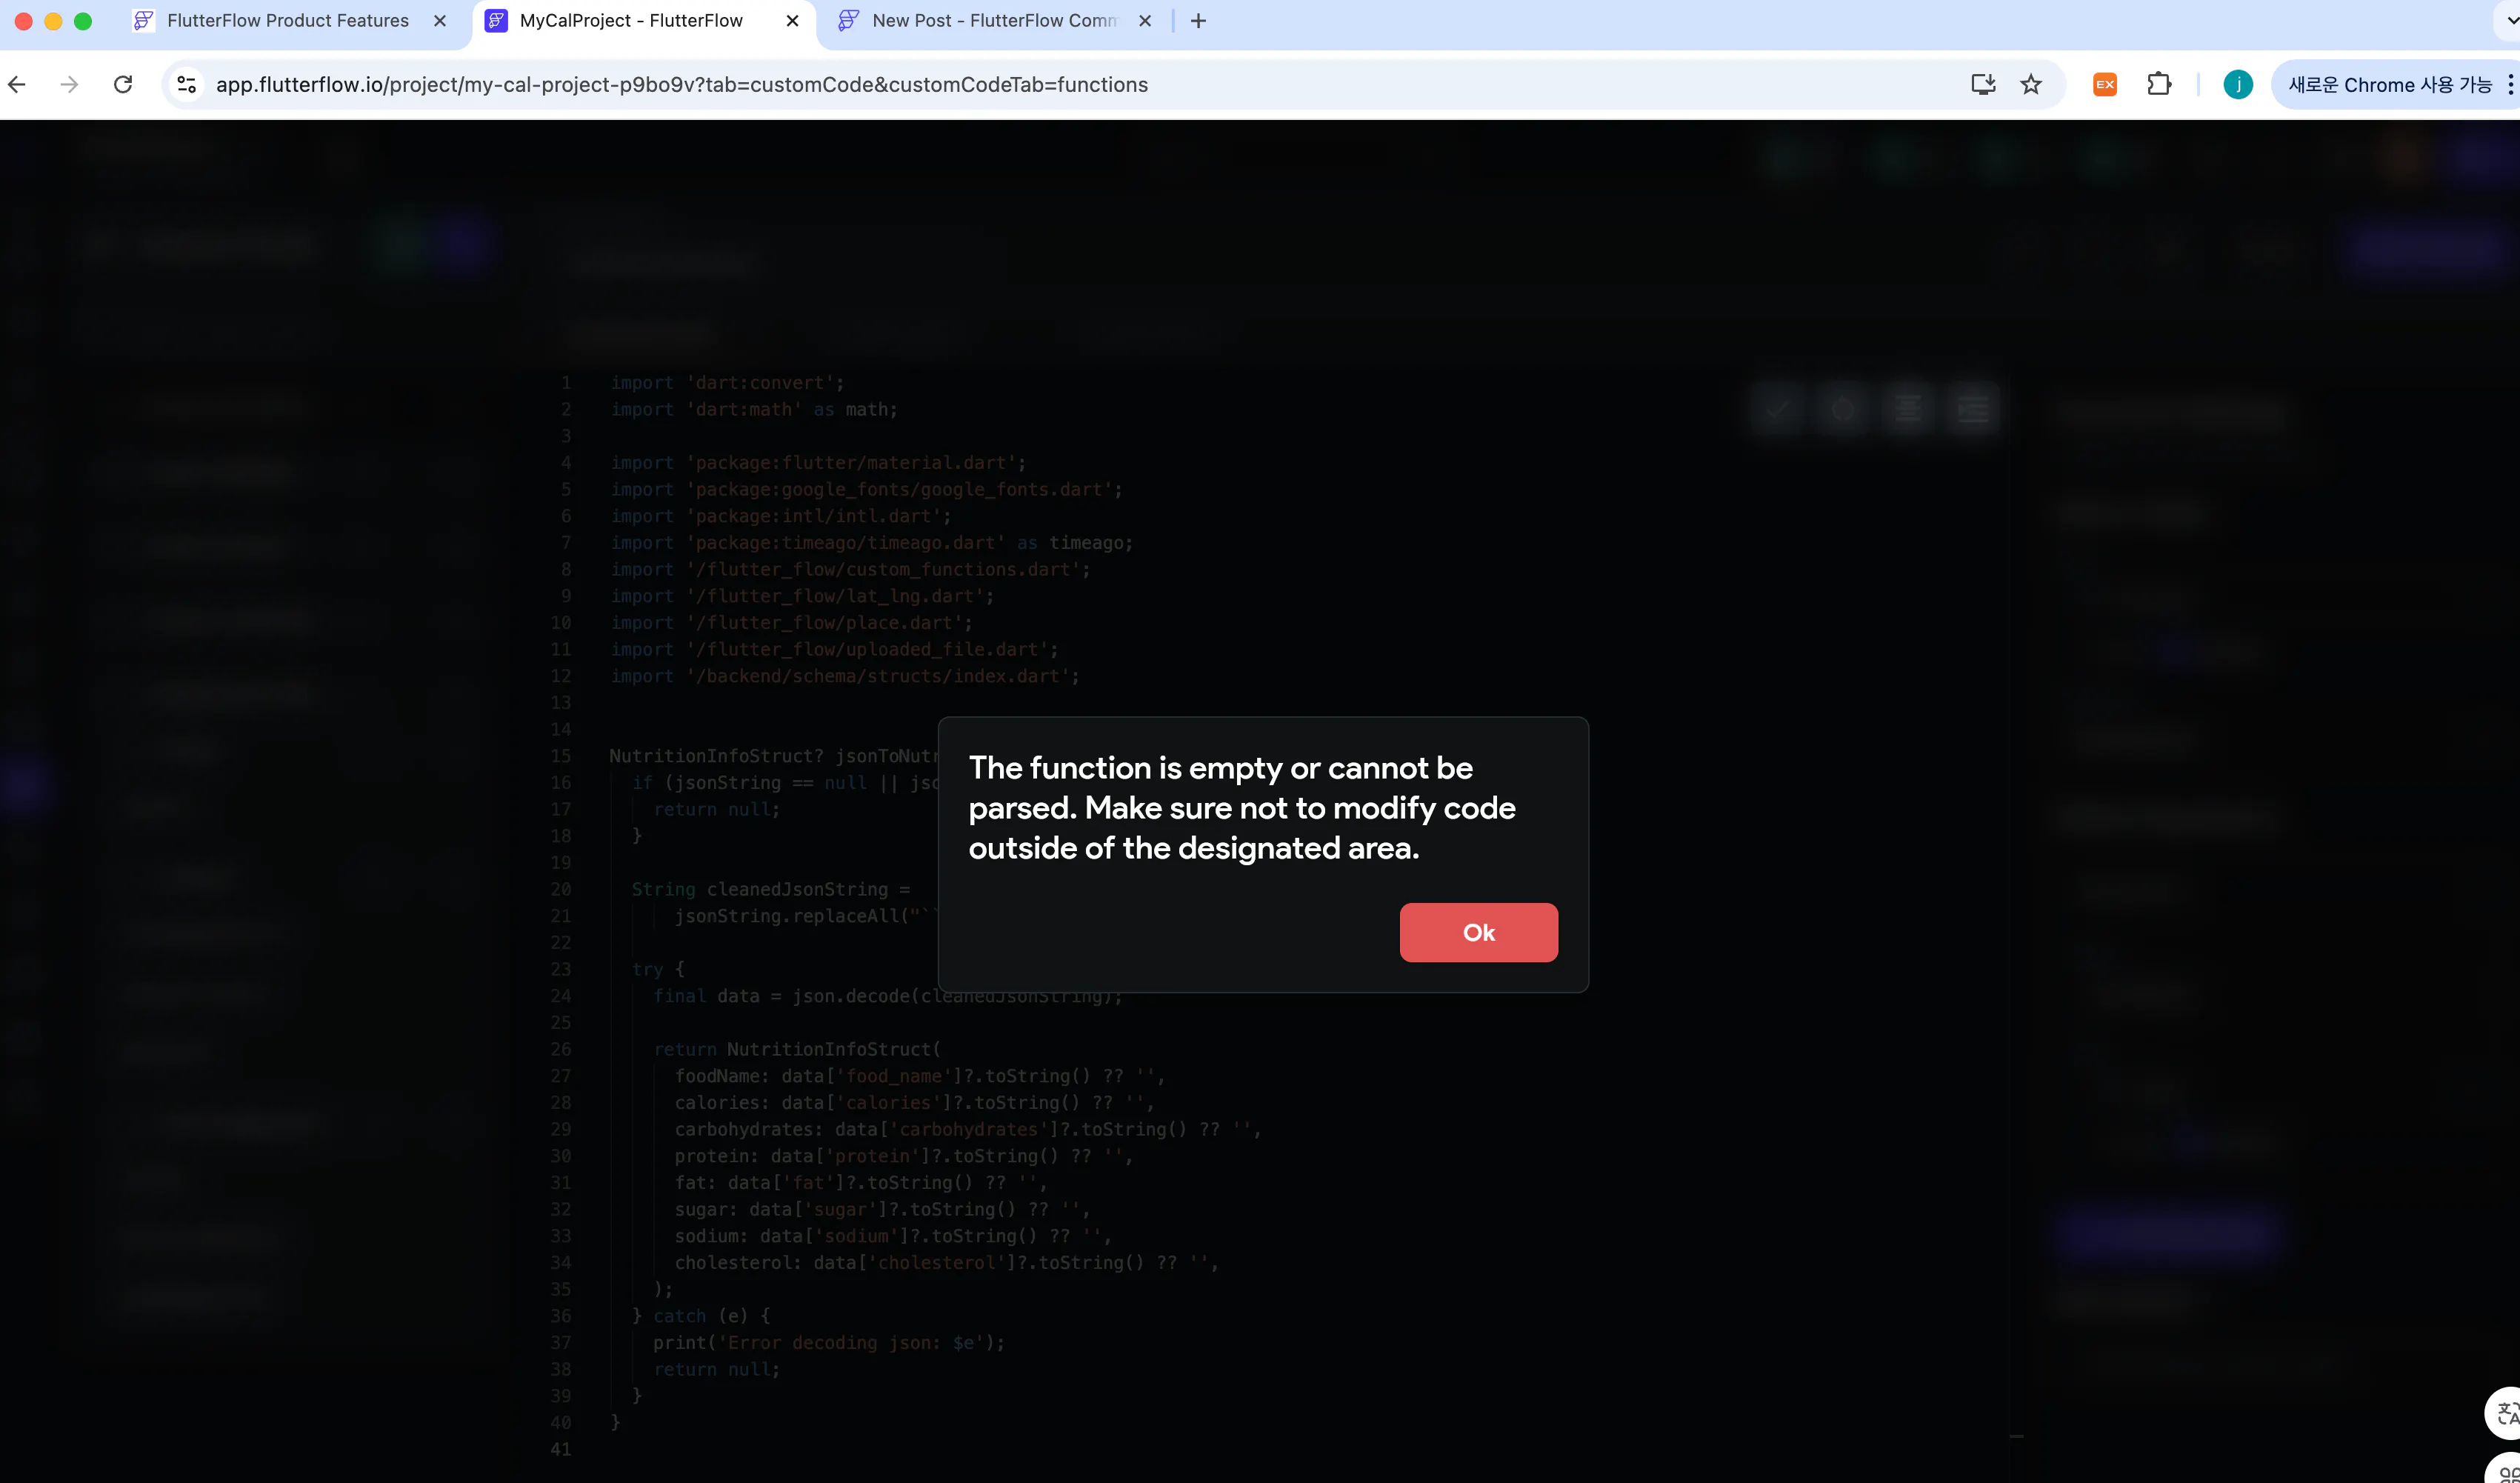Select the MyCalProject - FlutterFlow tab
Viewport: 2520px width, 1483px height.
tap(631, 21)
